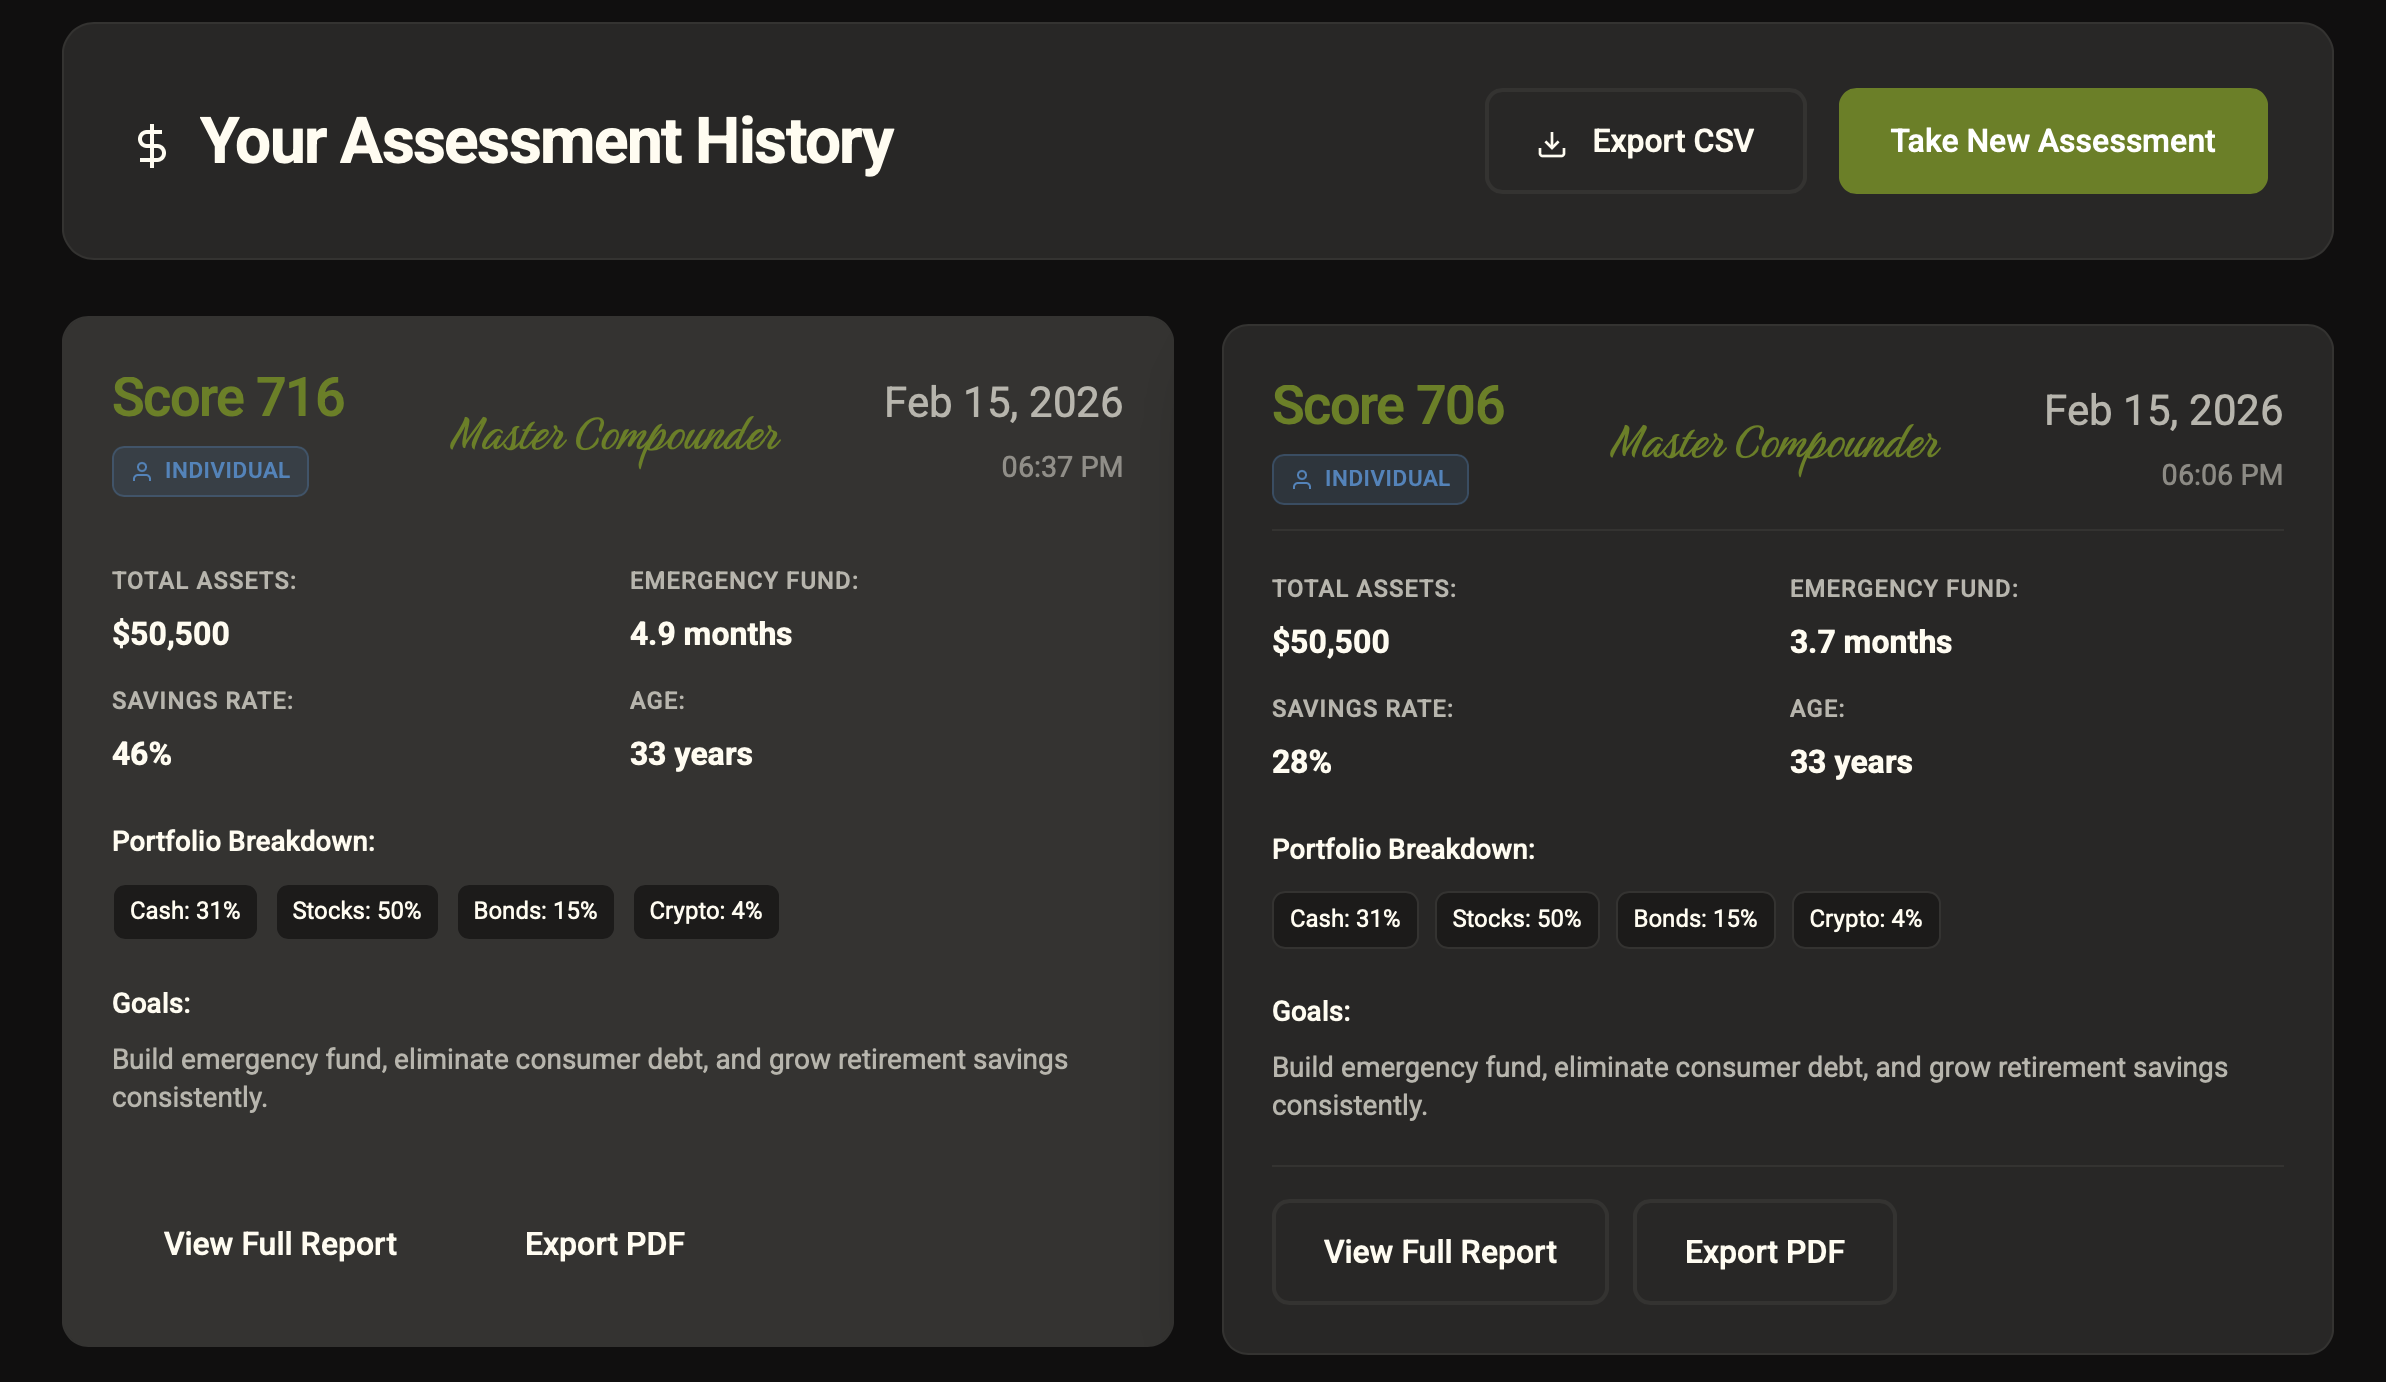Select Bonds: 15% chip in Score 706 card

pyautogui.click(x=1695, y=919)
